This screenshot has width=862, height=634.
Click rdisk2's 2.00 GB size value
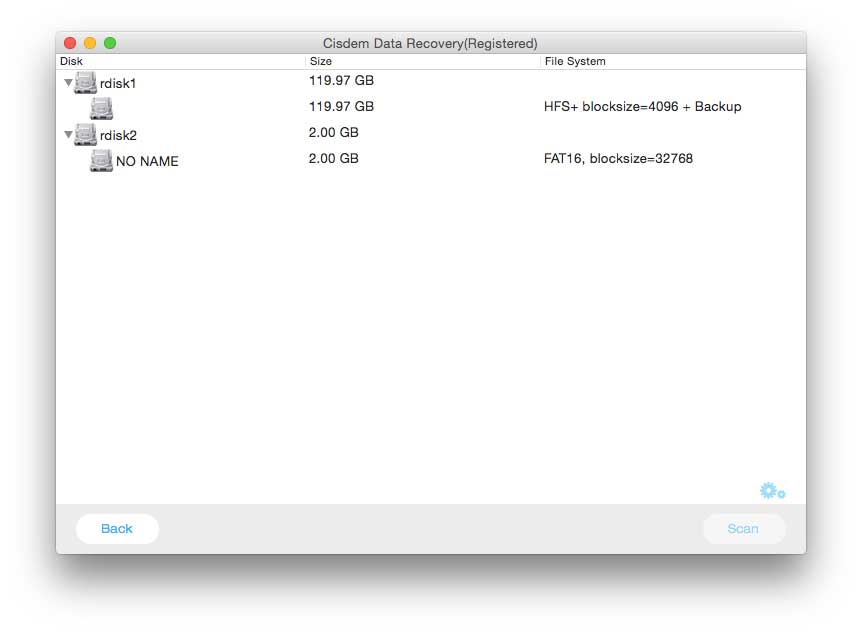click(334, 133)
